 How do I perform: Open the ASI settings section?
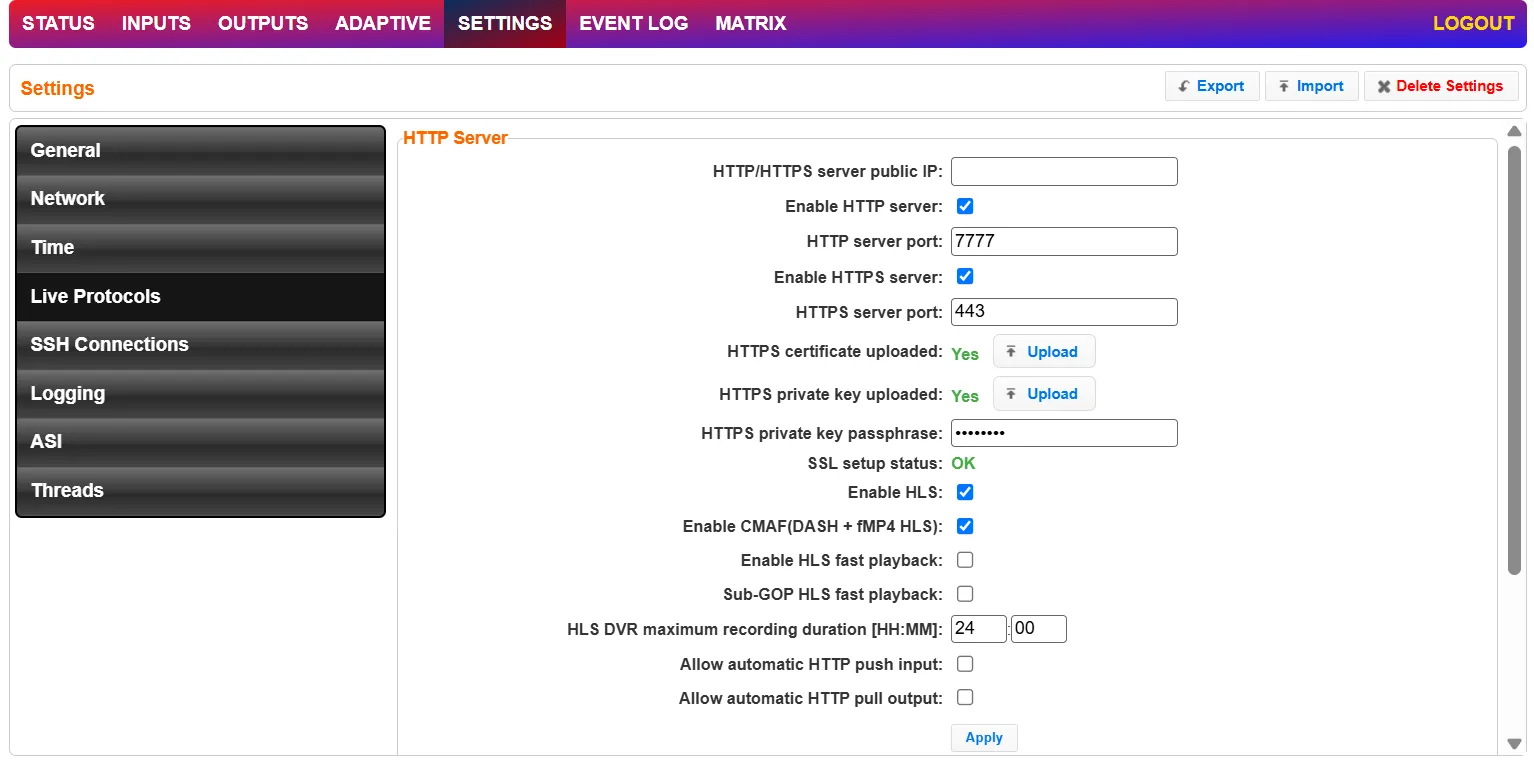[x=200, y=442]
